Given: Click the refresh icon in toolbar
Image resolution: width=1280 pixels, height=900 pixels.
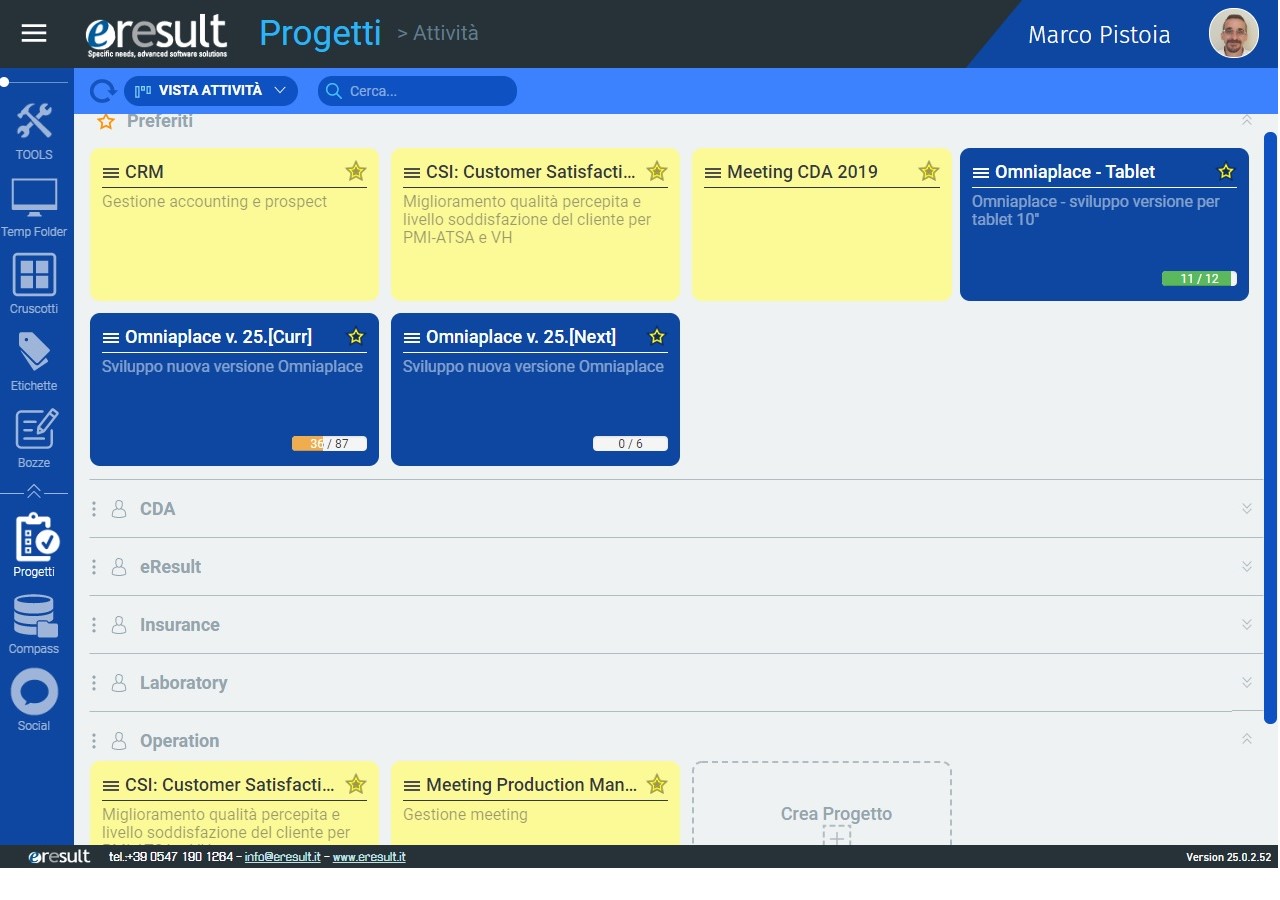Looking at the screenshot, I should pos(103,91).
